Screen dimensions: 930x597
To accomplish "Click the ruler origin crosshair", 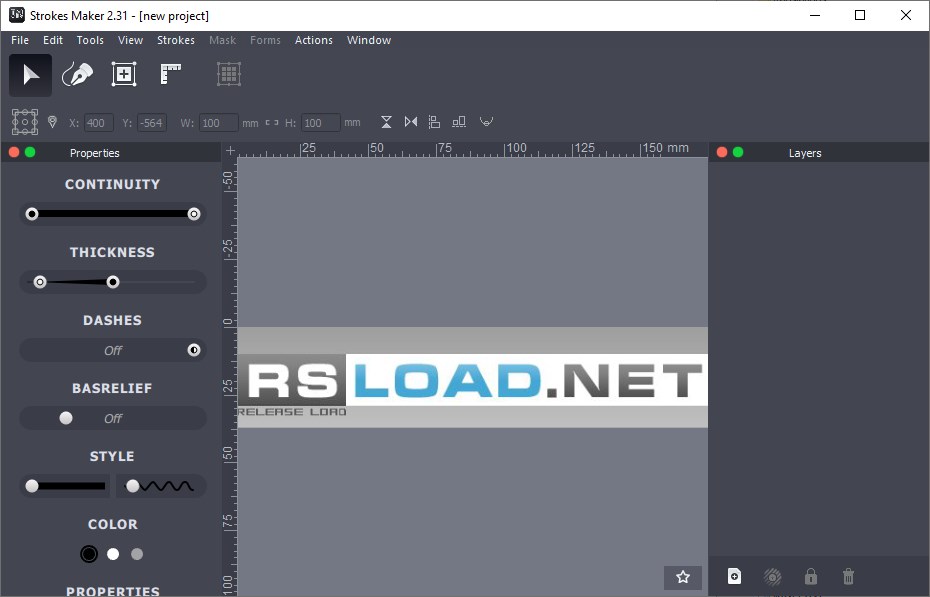I will [x=230, y=151].
